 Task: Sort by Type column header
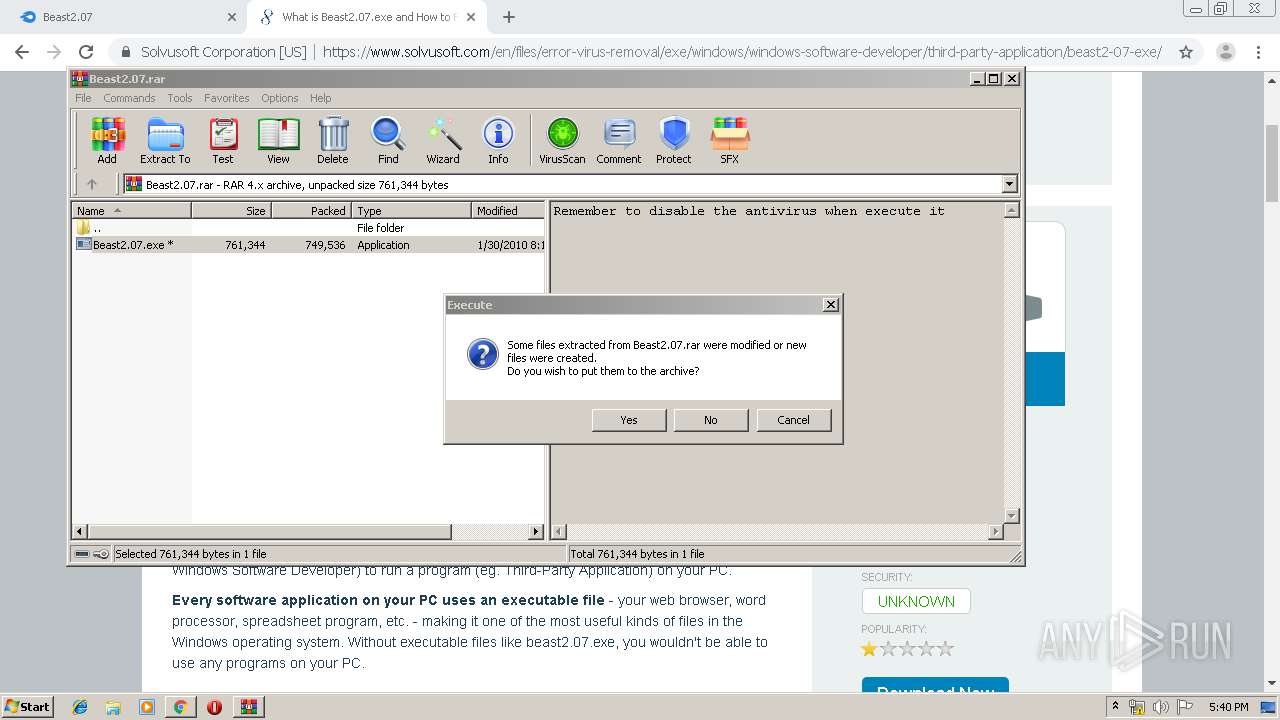pyautogui.click(x=411, y=211)
